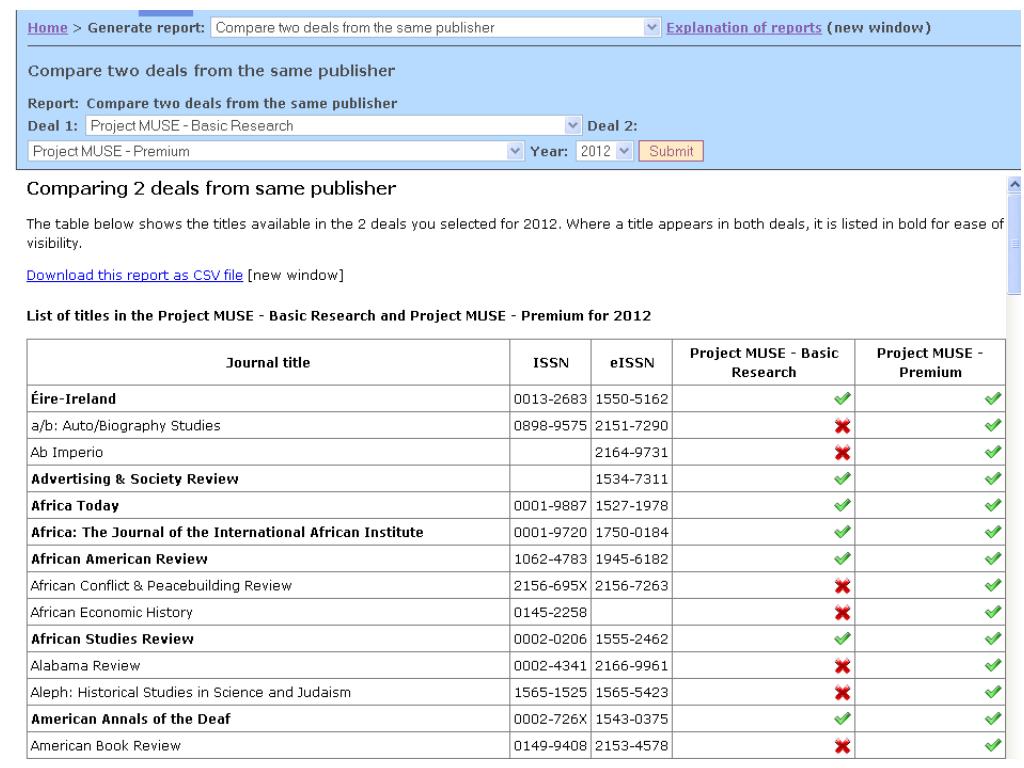Click the red cross for American Book Review

pos(842,746)
